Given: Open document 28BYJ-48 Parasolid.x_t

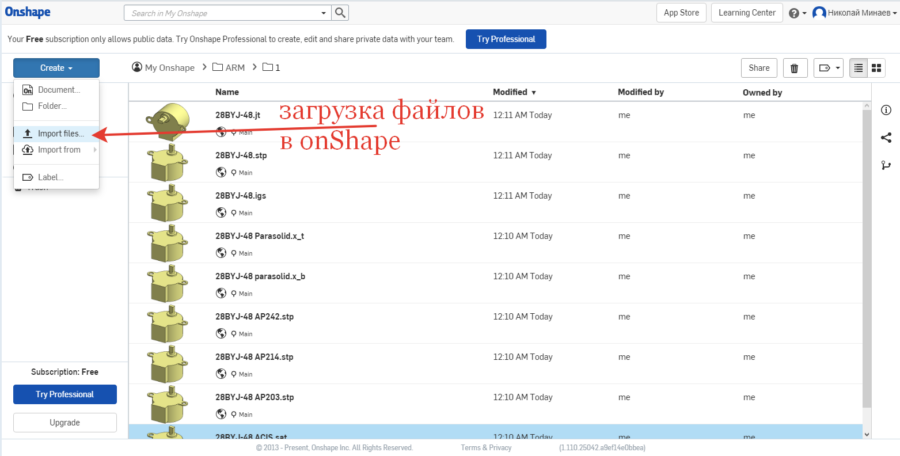Looking at the screenshot, I should [x=259, y=236].
